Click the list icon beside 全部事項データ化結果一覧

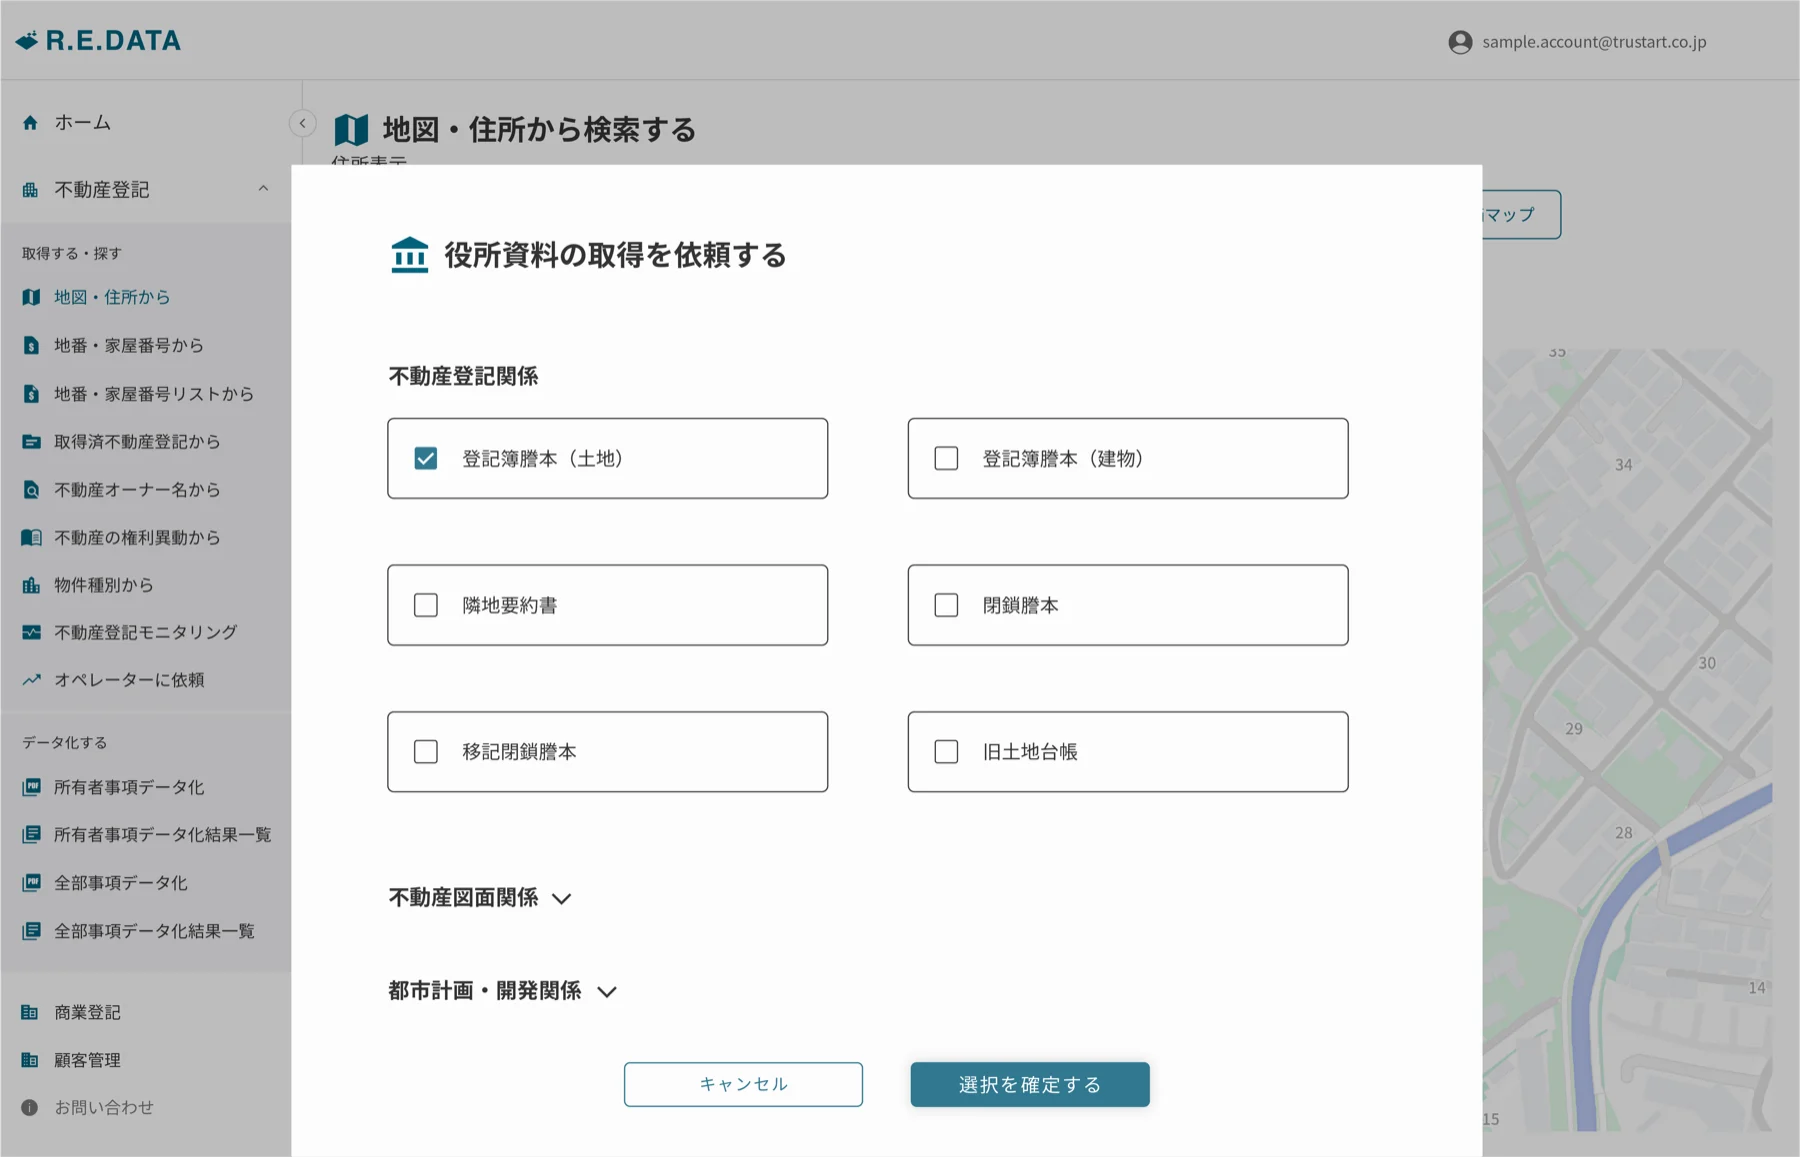(31, 931)
